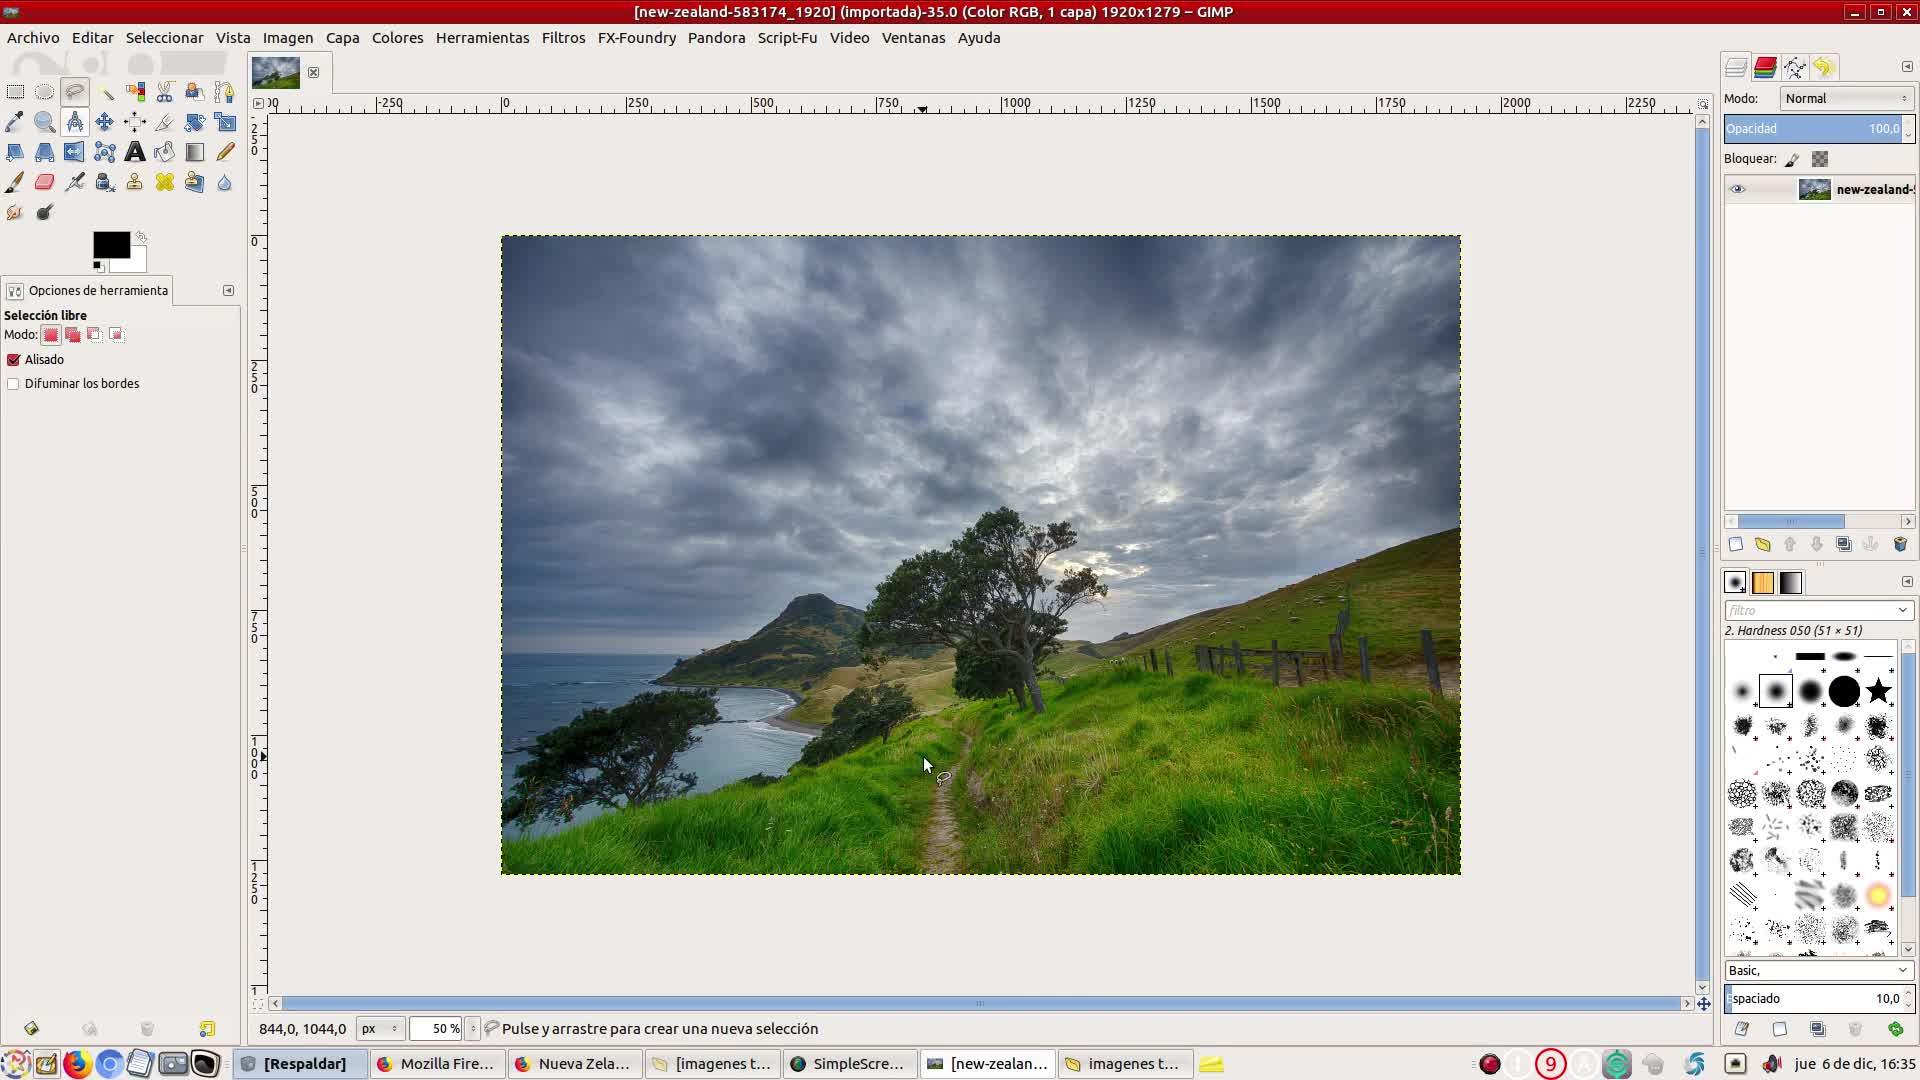This screenshot has width=1920, height=1080.
Task: Click the brush filtro input field
Action: tap(1810, 610)
